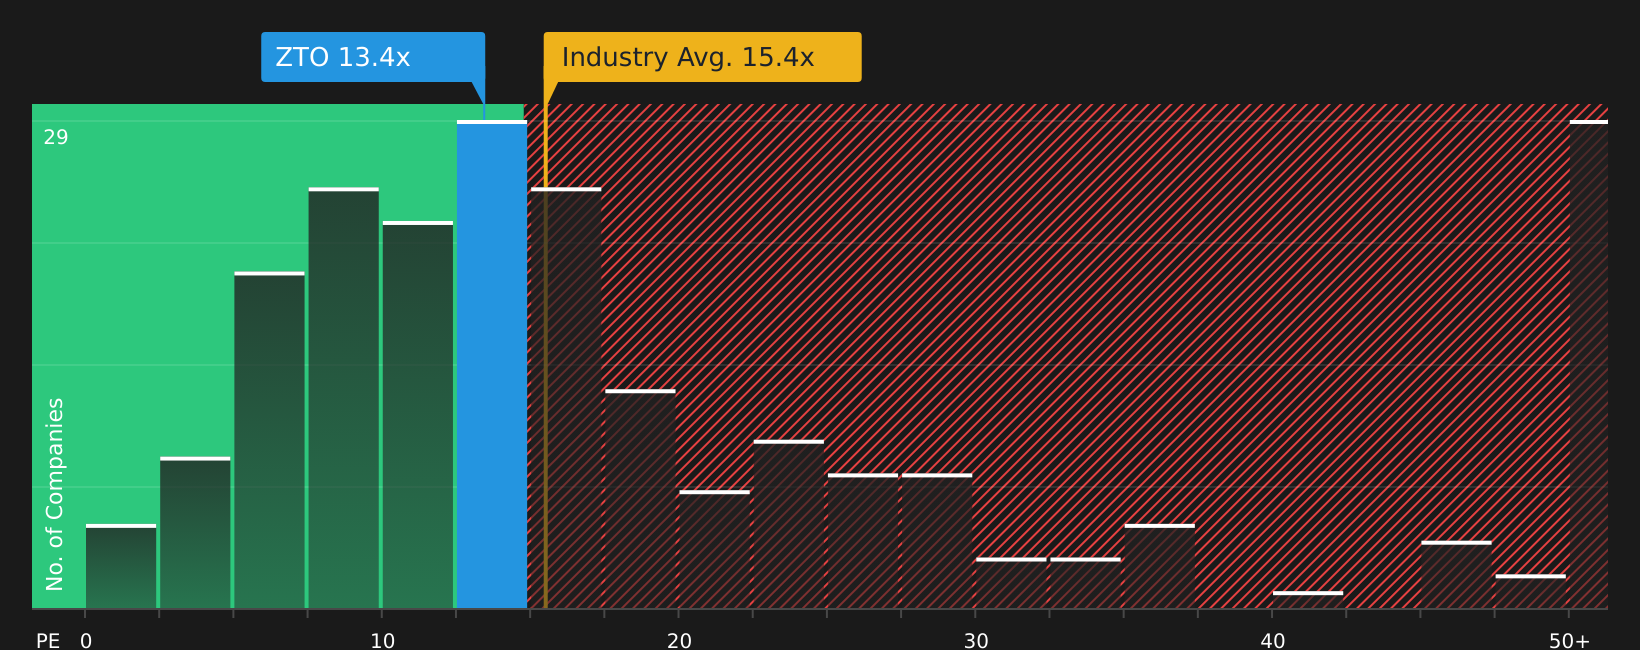
Task: Click the x-axis label 0
Action: pyautogui.click(x=86, y=641)
